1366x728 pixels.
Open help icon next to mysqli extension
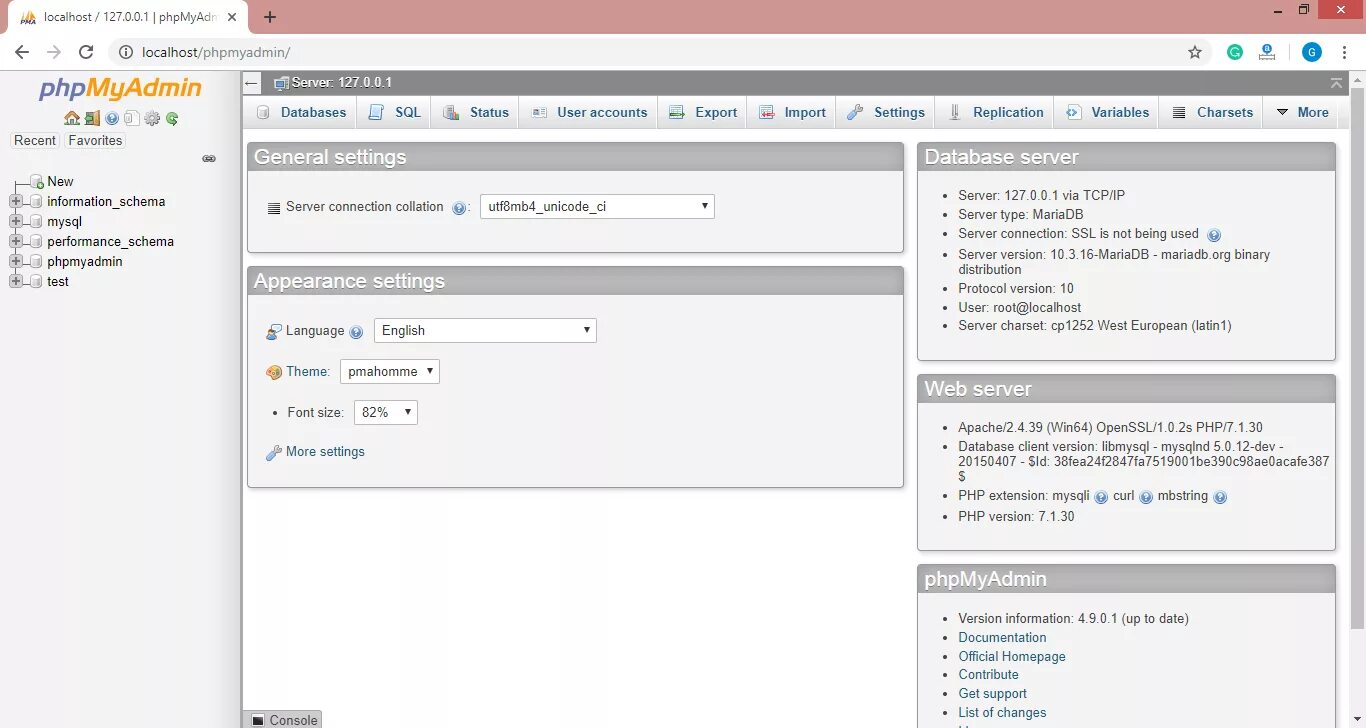pyautogui.click(x=1101, y=497)
